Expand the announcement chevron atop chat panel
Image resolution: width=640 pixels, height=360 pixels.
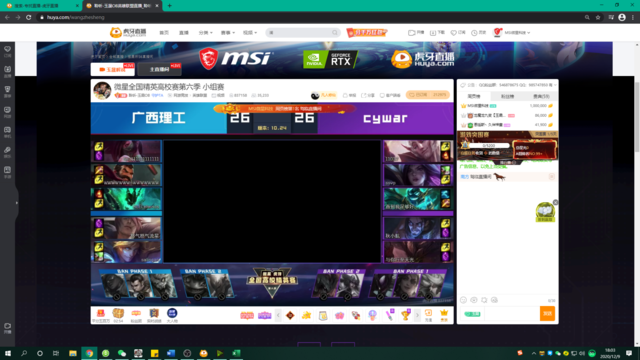coord(555,85)
